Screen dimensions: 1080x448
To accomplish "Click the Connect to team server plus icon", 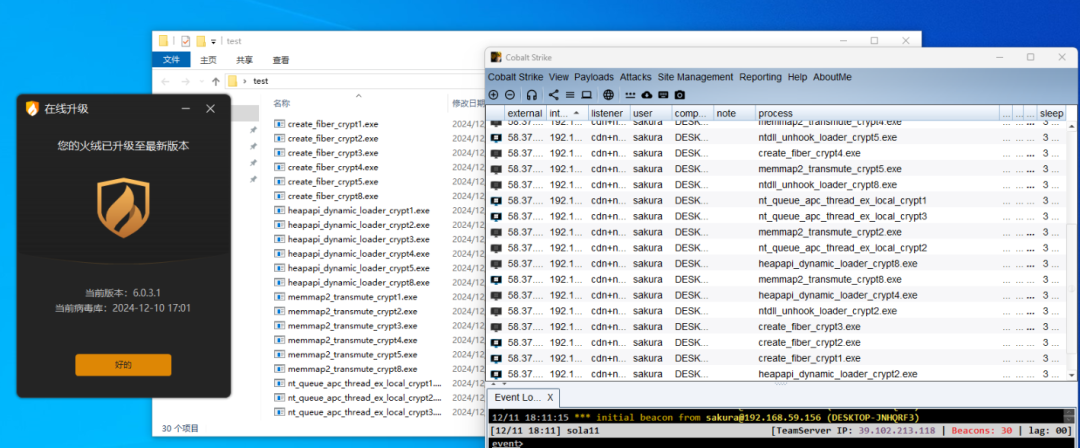I will point(493,94).
